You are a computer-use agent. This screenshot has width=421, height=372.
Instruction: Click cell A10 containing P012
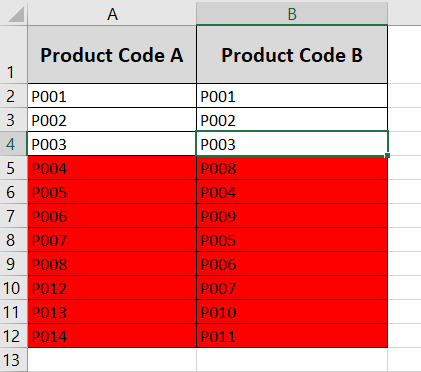pos(112,288)
